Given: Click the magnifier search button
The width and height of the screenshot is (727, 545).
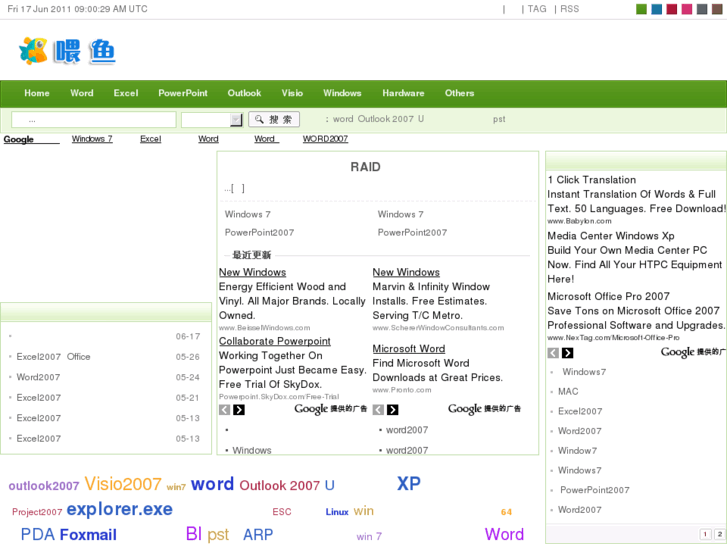Looking at the screenshot, I should tap(274, 119).
